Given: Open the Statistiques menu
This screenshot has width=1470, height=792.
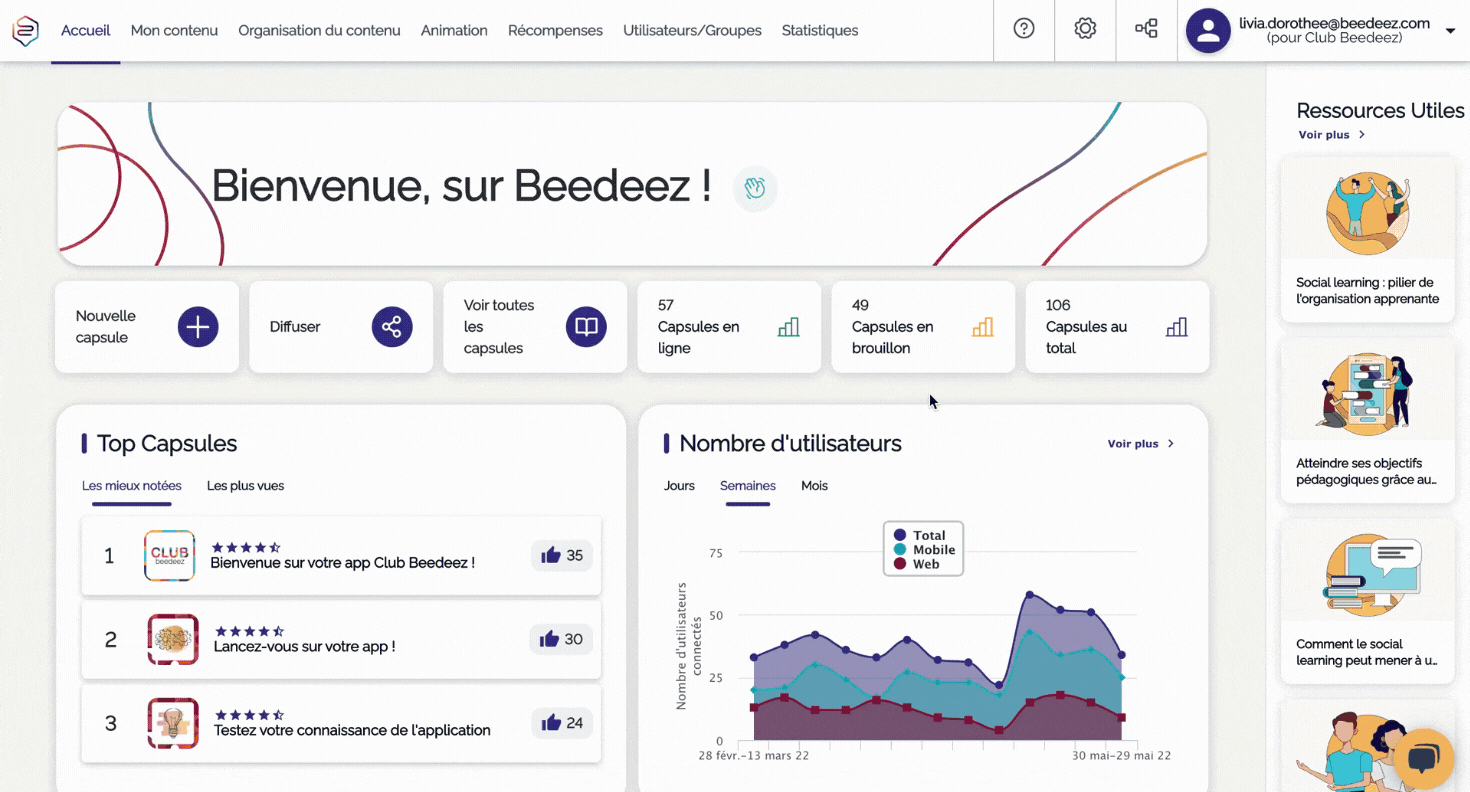Looking at the screenshot, I should tap(819, 31).
